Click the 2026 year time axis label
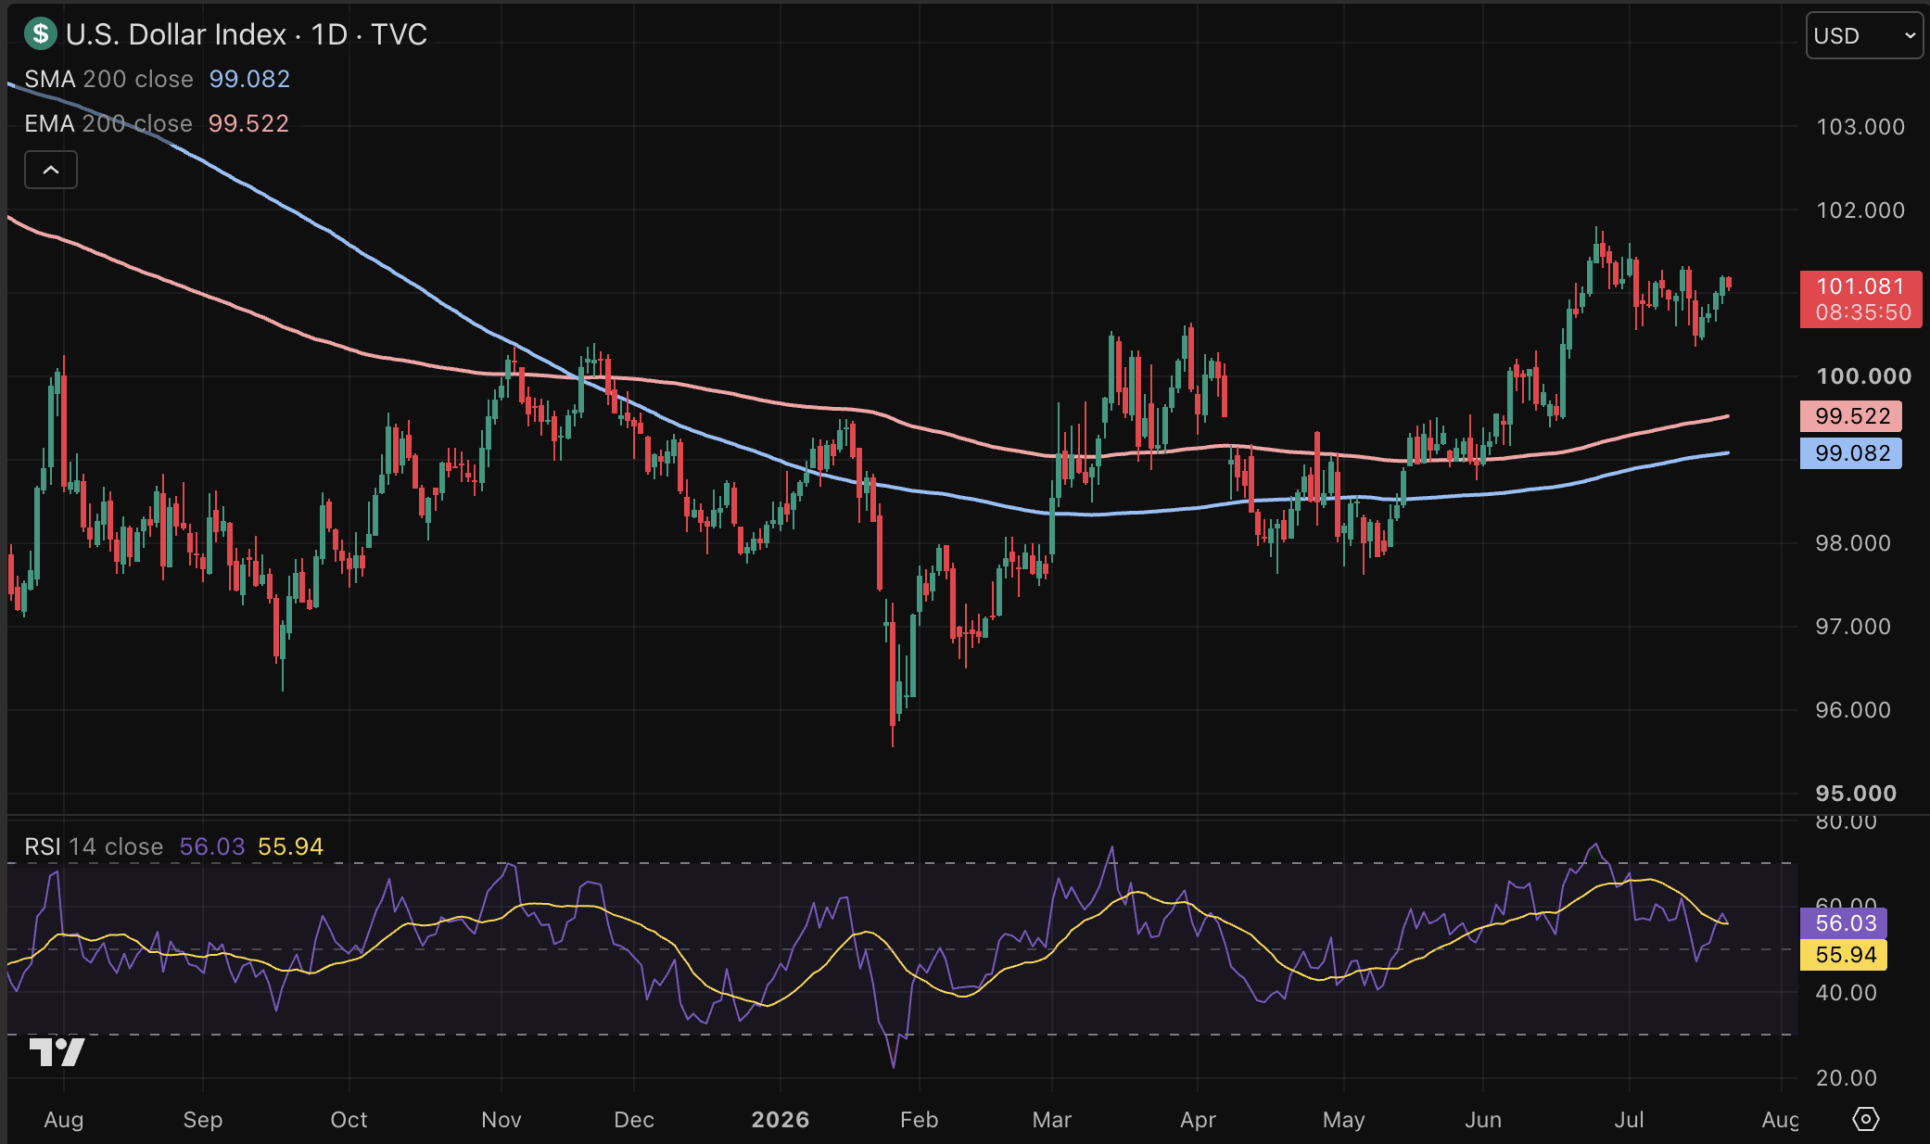Viewport: 1930px width, 1144px height. click(x=781, y=1120)
